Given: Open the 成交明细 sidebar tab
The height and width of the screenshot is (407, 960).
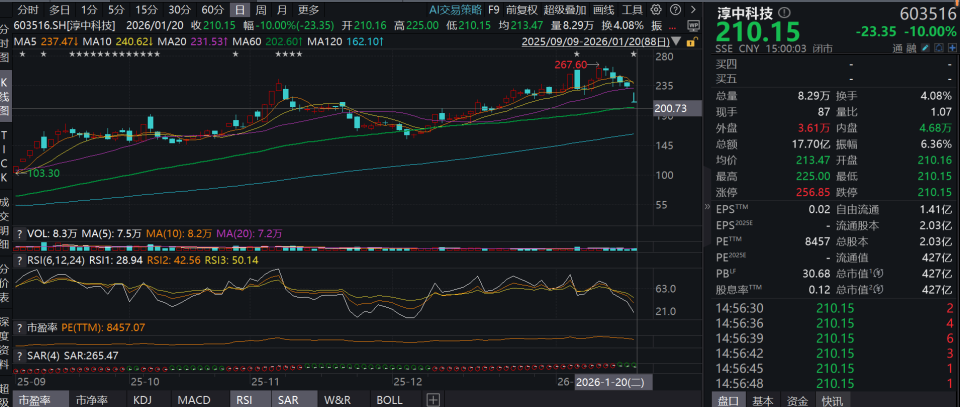Looking at the screenshot, I should point(4,223).
